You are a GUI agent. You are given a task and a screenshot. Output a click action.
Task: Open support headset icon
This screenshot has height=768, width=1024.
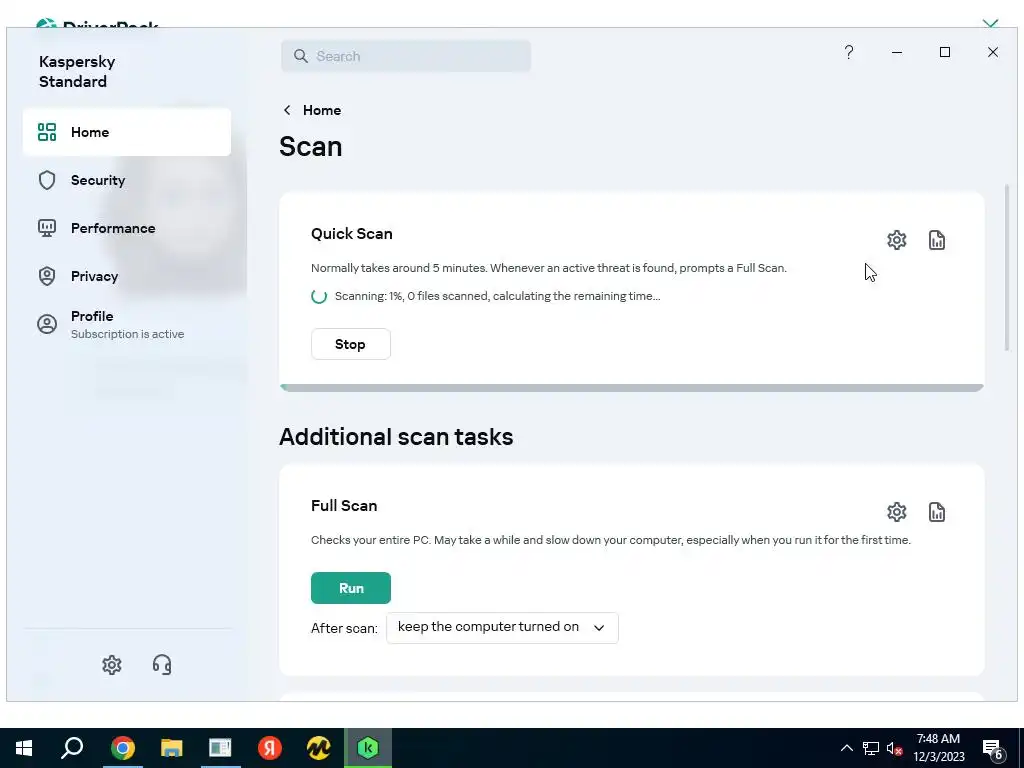click(x=162, y=665)
